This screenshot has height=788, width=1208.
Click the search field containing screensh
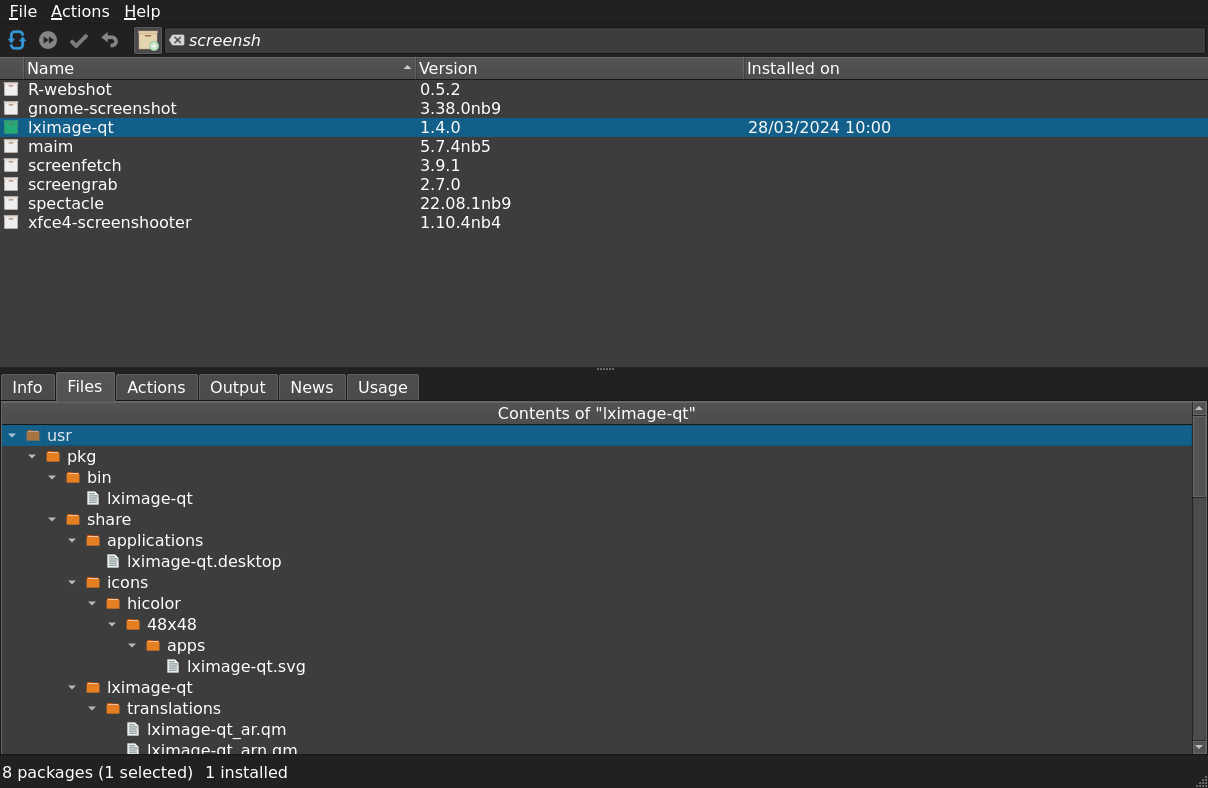[685, 40]
